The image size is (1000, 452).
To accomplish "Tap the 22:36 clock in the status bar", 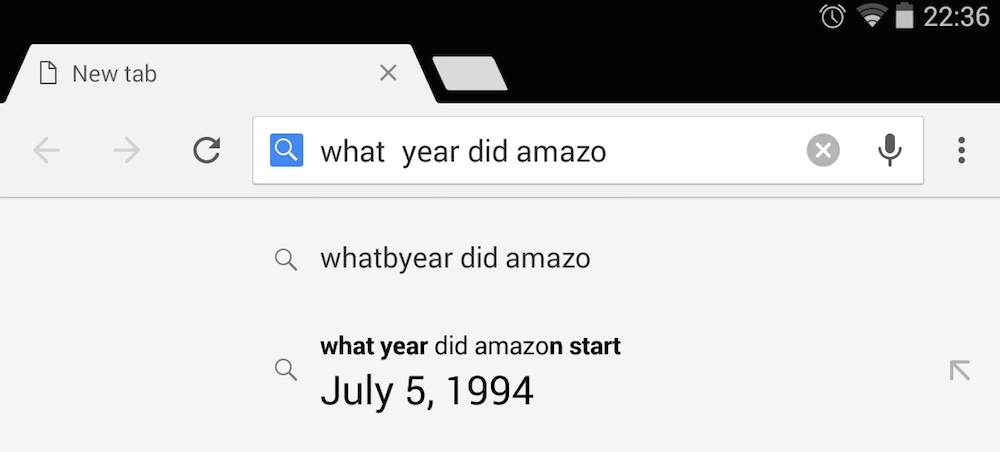I will click(957, 17).
